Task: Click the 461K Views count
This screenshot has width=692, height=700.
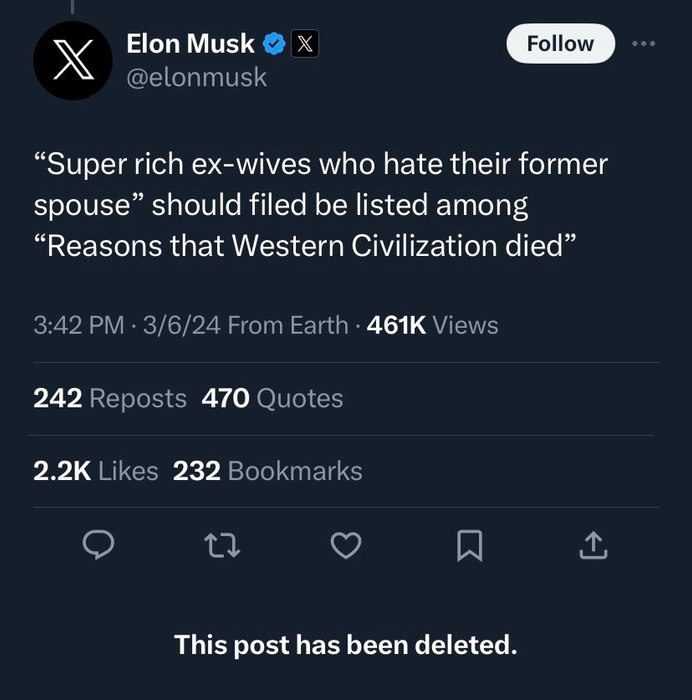Action: [432, 325]
